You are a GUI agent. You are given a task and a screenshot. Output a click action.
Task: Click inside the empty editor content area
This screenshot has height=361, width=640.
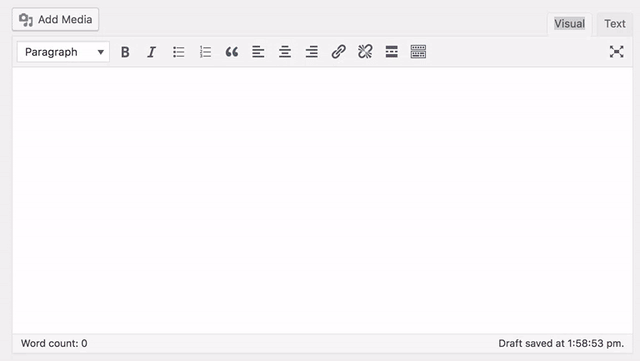click(322, 200)
